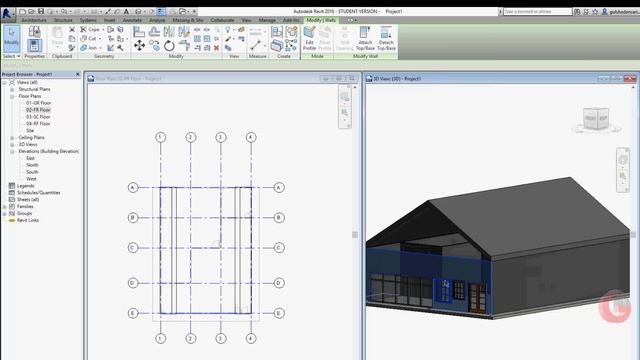Viewport: 640px width, 360px height.
Task: Click grid bubble 1 at the top of the plan
Action: 161,137
